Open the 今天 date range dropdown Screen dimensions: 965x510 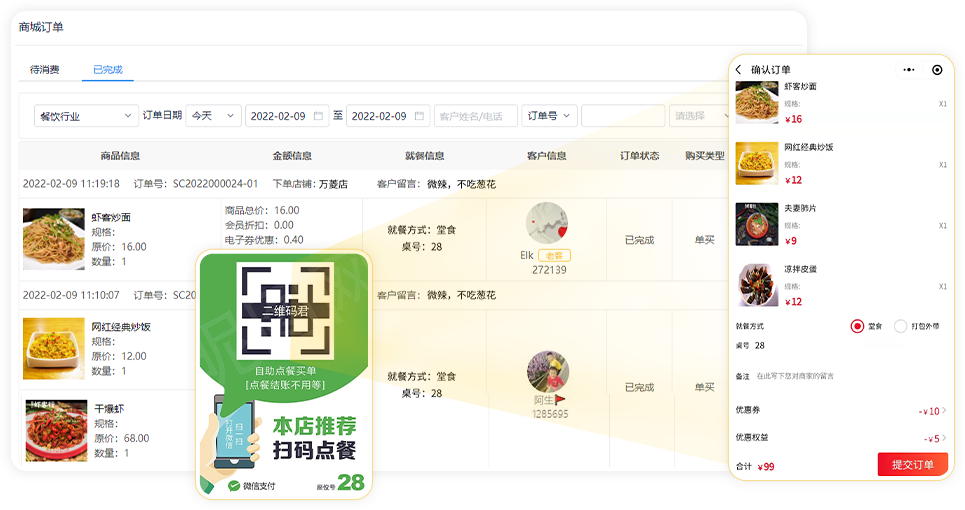tap(213, 116)
